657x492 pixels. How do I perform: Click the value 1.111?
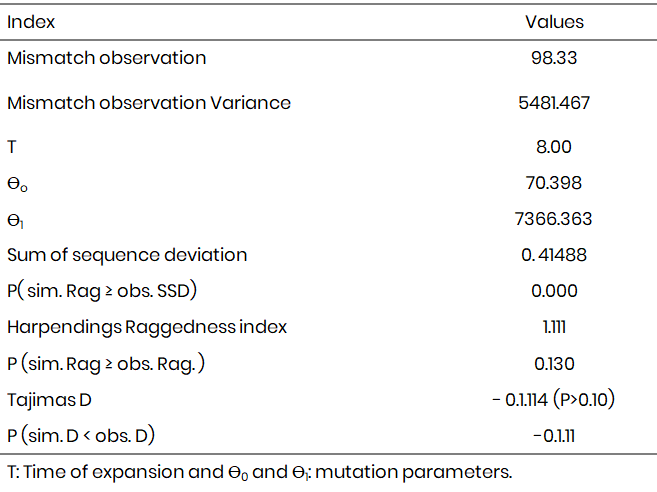pyautogui.click(x=554, y=327)
